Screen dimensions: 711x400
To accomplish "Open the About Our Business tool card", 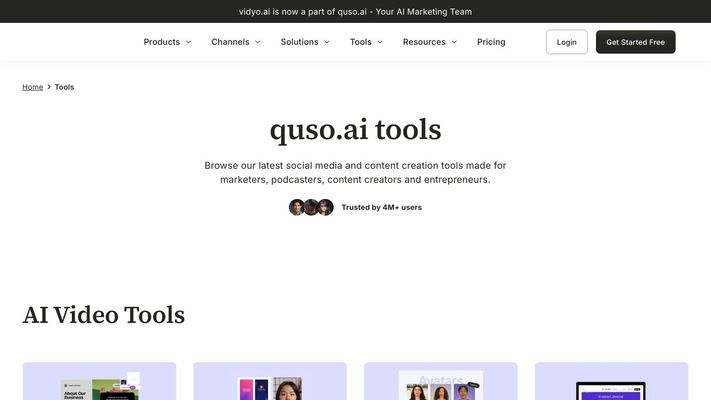I will [x=99, y=381].
